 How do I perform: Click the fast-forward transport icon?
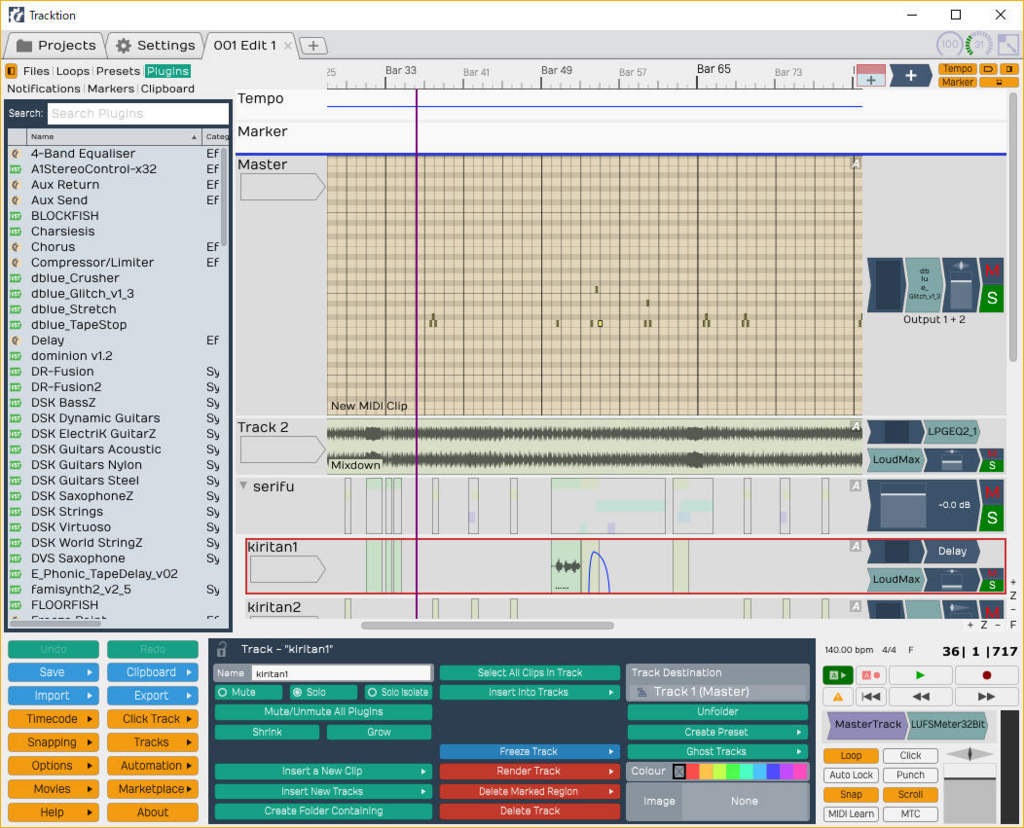[x=986, y=697]
